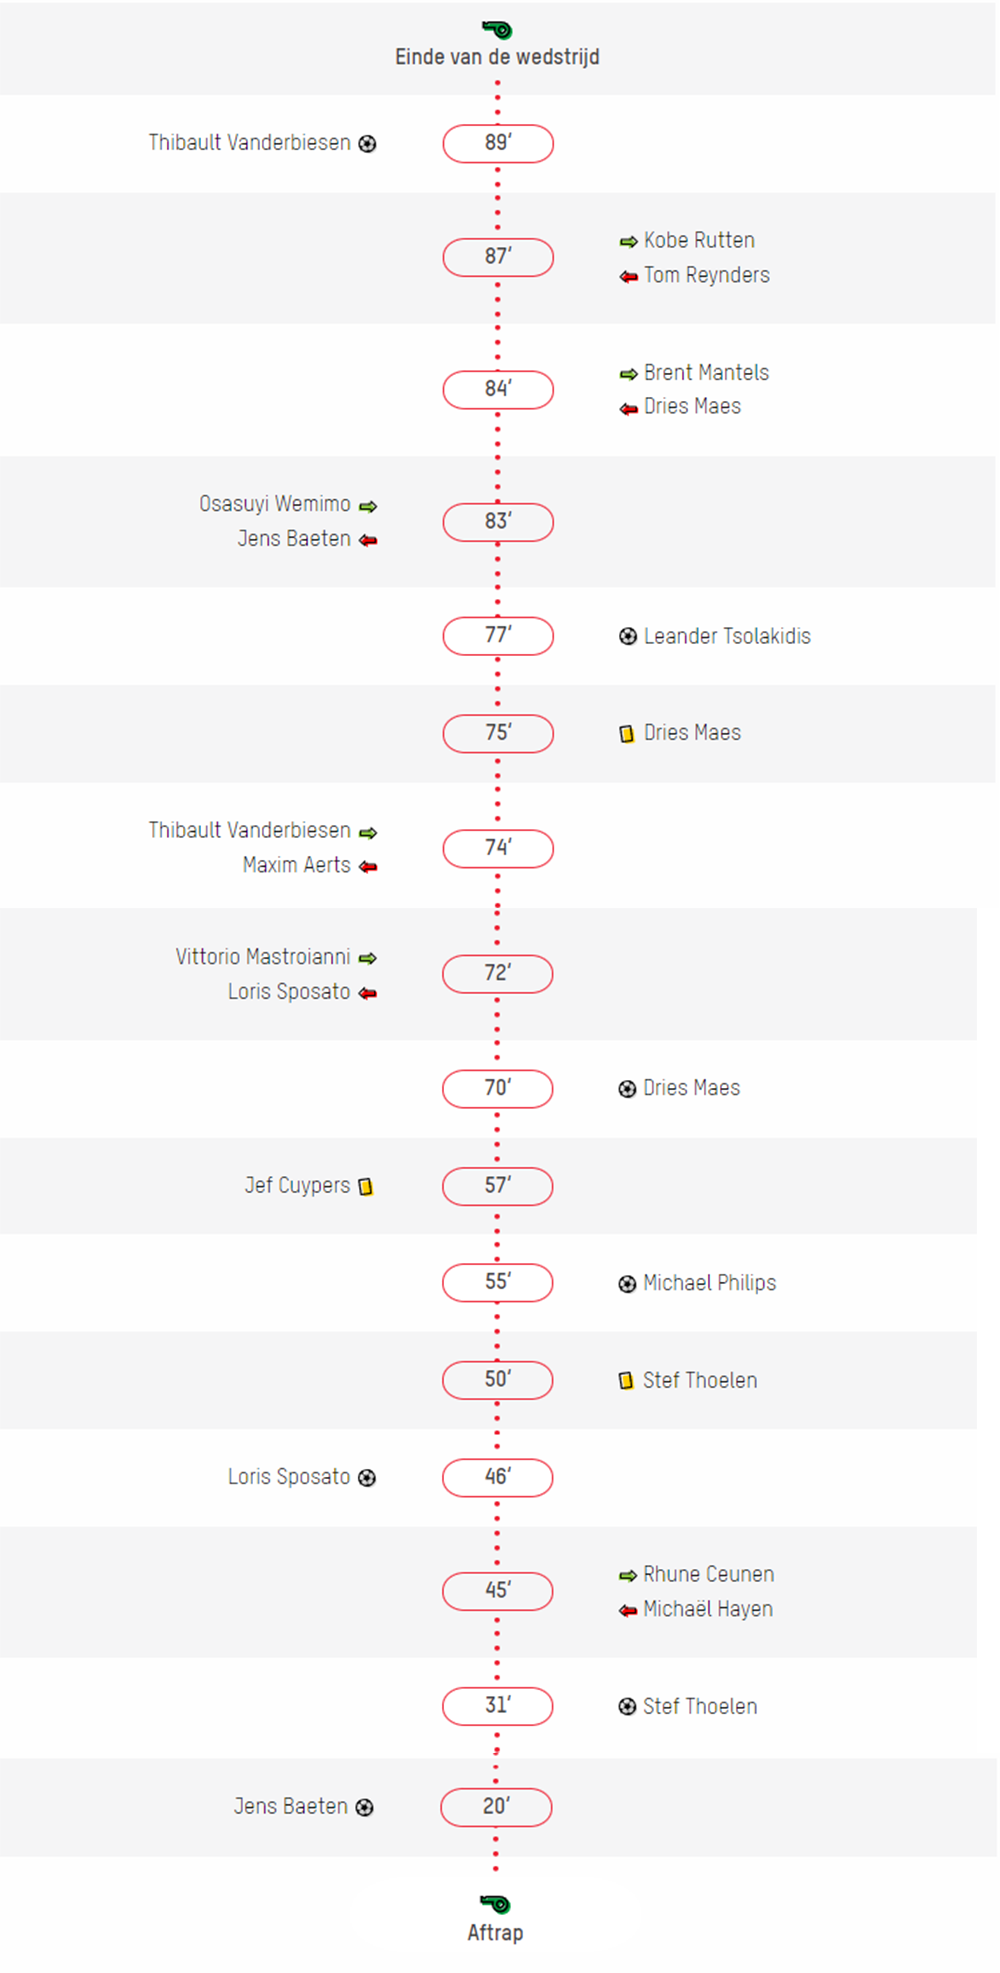Image resolution: width=1000 pixels, height=1973 pixels.
Task: Select the 77' minute marker
Action: coord(498,636)
